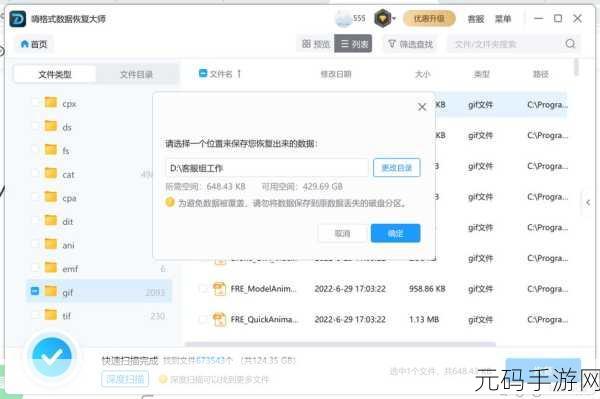Open 筛选查找 filter search
The width and height of the screenshot is (600, 399).
click(x=411, y=44)
